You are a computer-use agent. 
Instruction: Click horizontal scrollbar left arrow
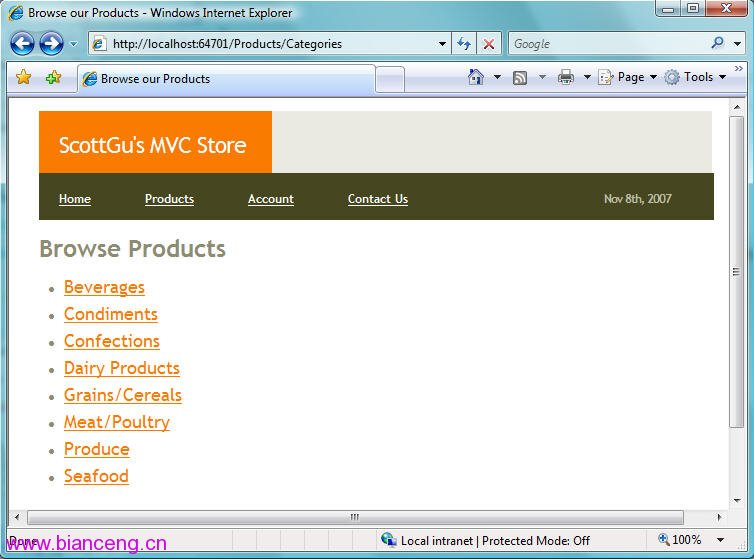pyautogui.click(x=17, y=518)
